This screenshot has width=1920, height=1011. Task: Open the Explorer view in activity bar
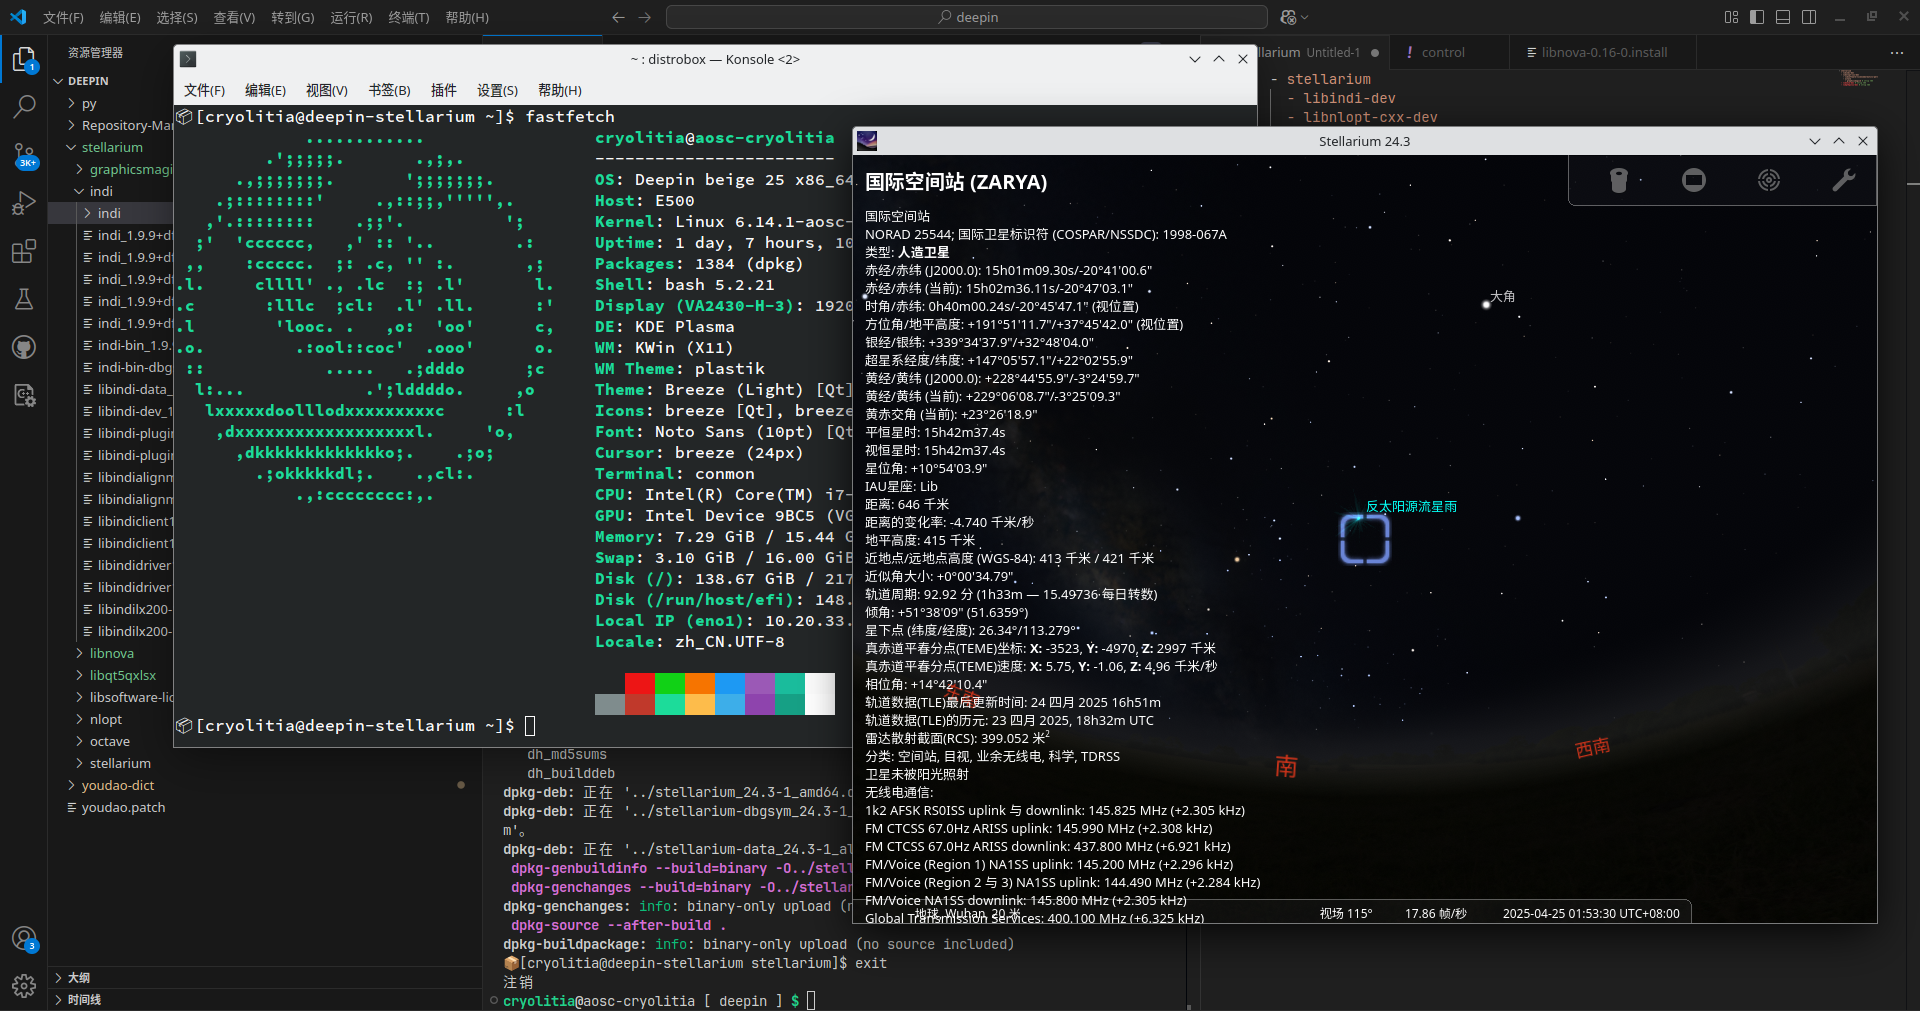click(x=24, y=59)
